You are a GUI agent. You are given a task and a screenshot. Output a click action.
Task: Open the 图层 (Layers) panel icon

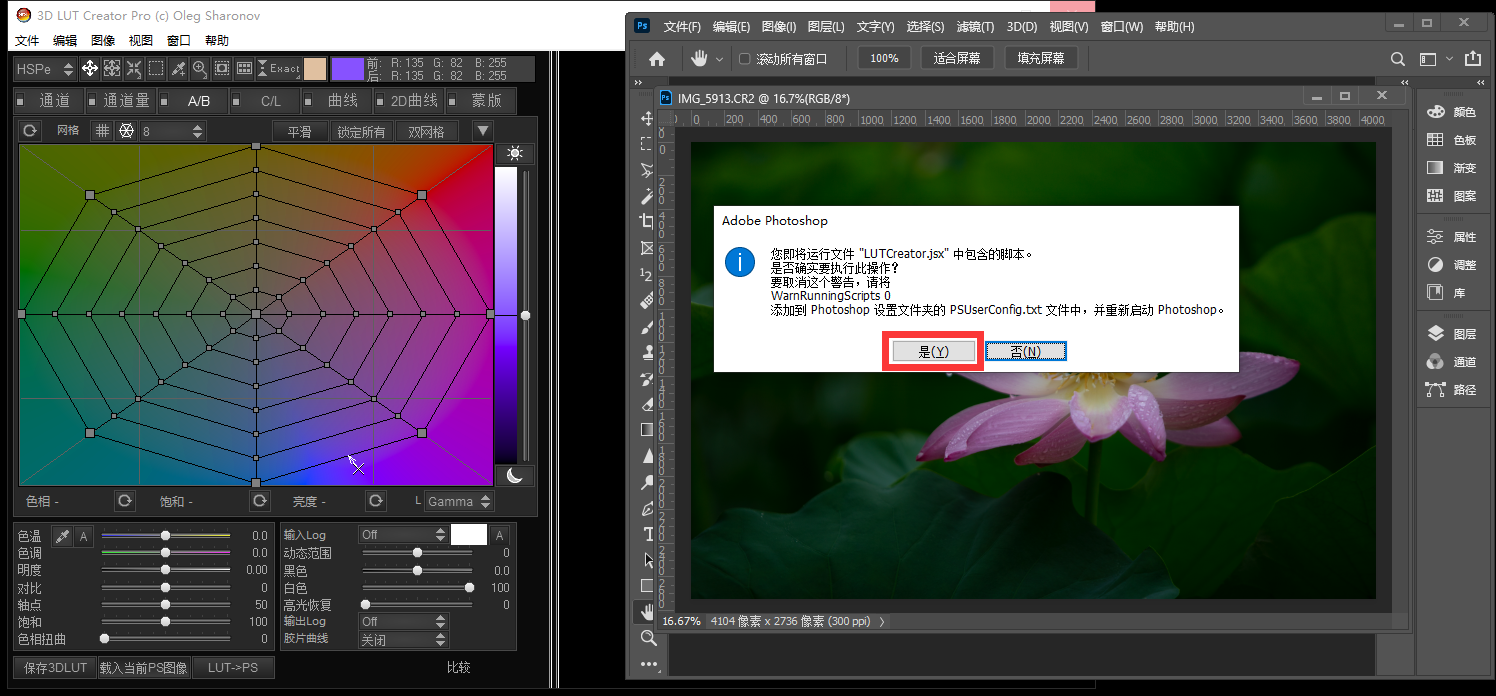[1436, 334]
